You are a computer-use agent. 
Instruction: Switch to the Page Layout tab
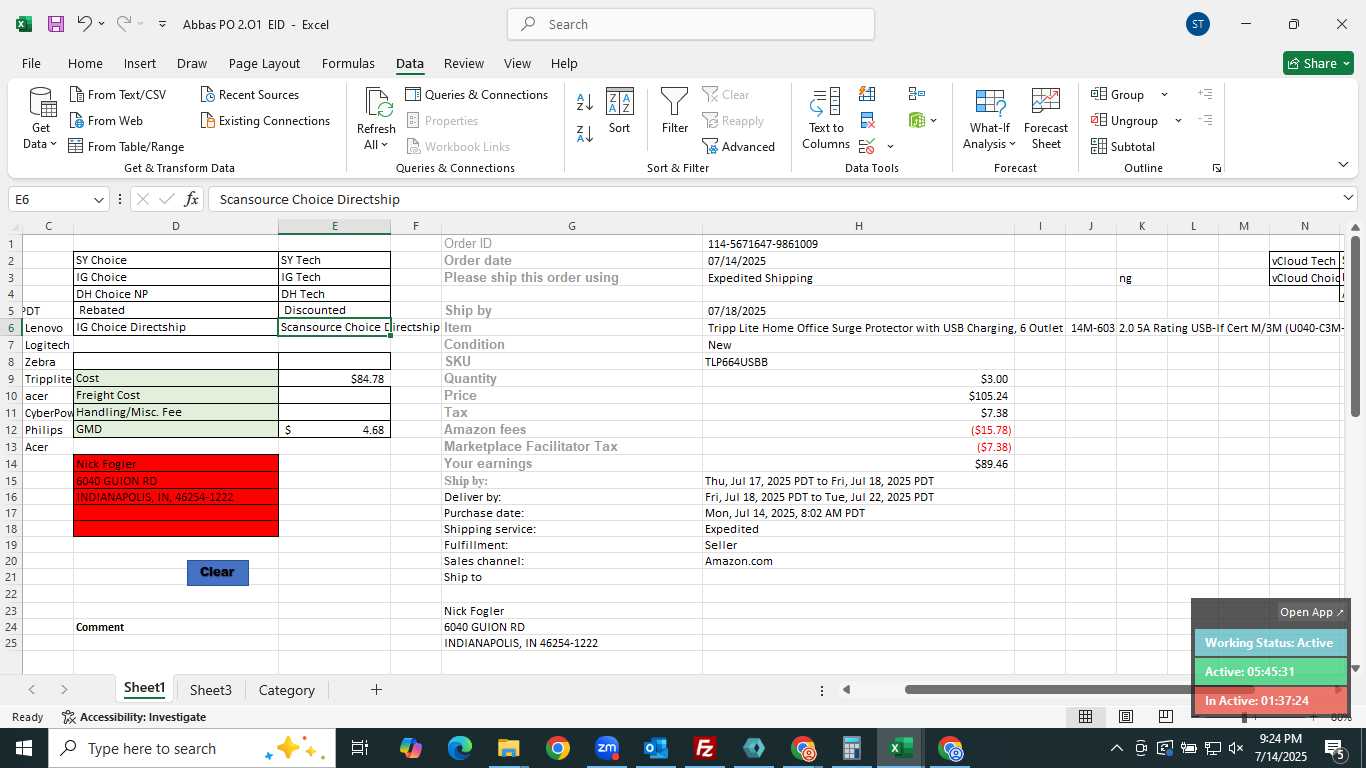pos(264,63)
